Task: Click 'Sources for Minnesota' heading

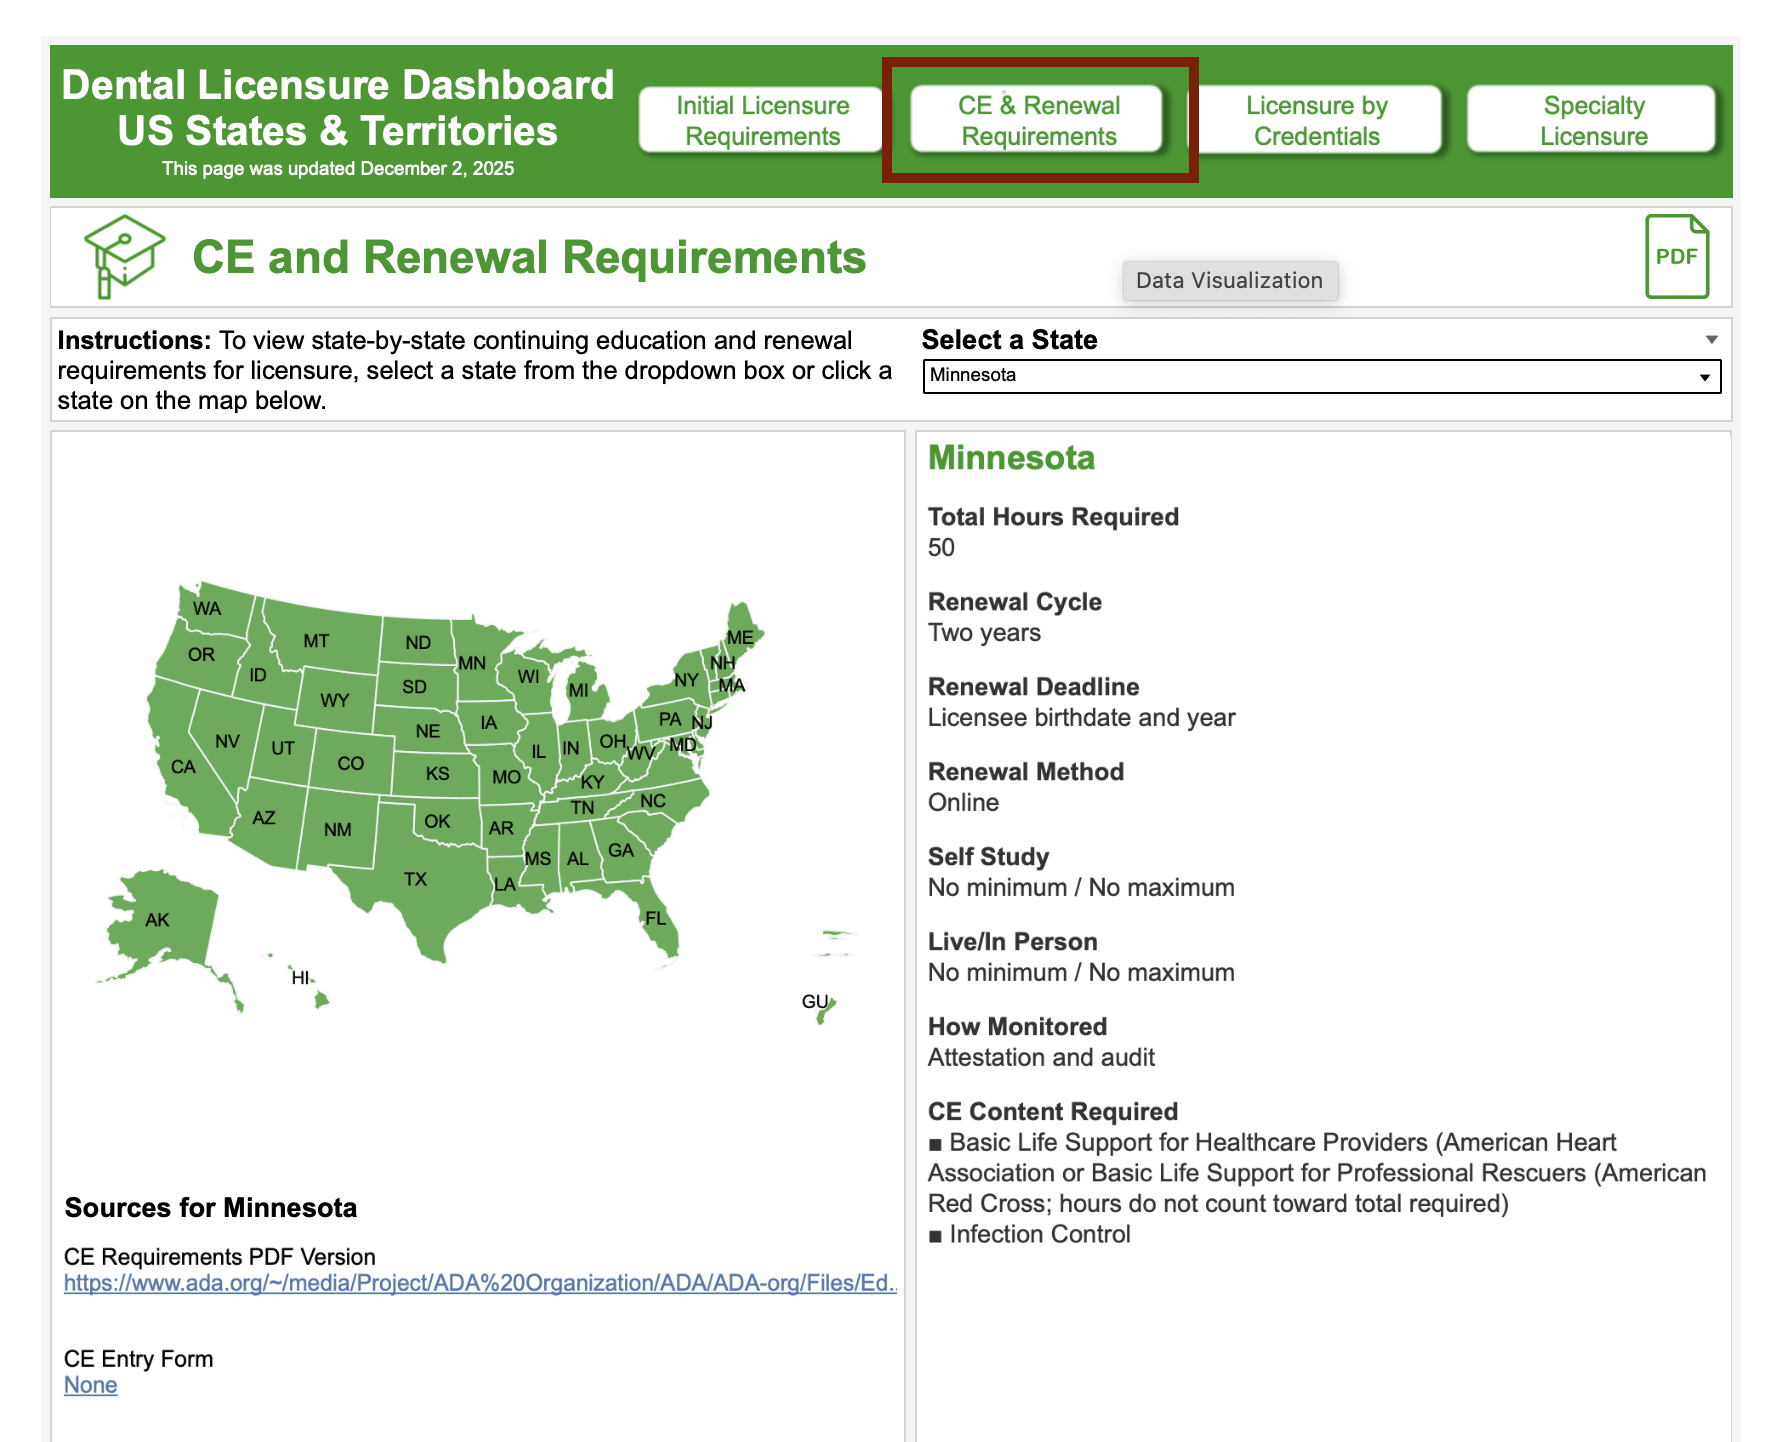Action: click(x=210, y=1207)
